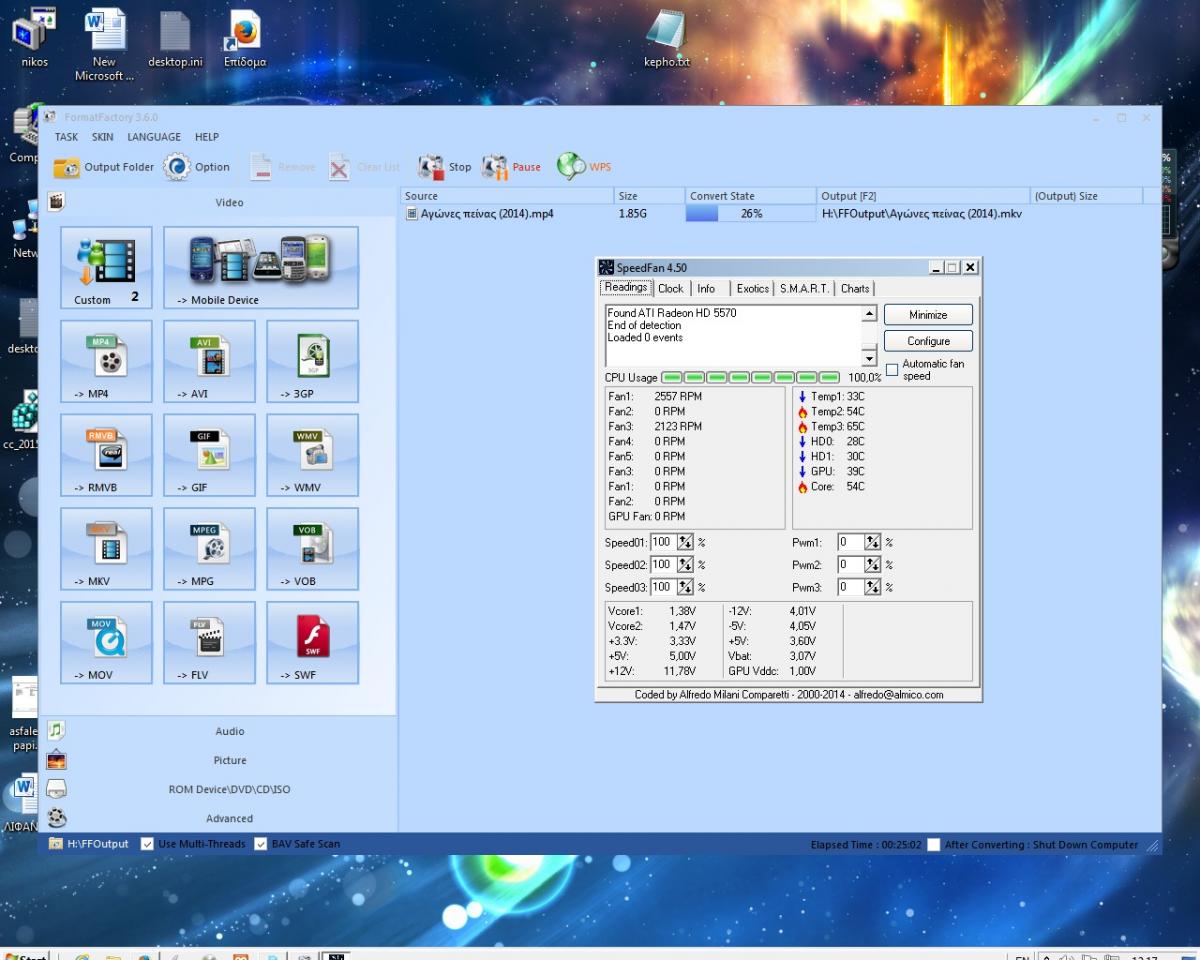The image size is (1200, 960).
Task: Toggle Use Multi-Threads checkbox
Action: point(147,844)
